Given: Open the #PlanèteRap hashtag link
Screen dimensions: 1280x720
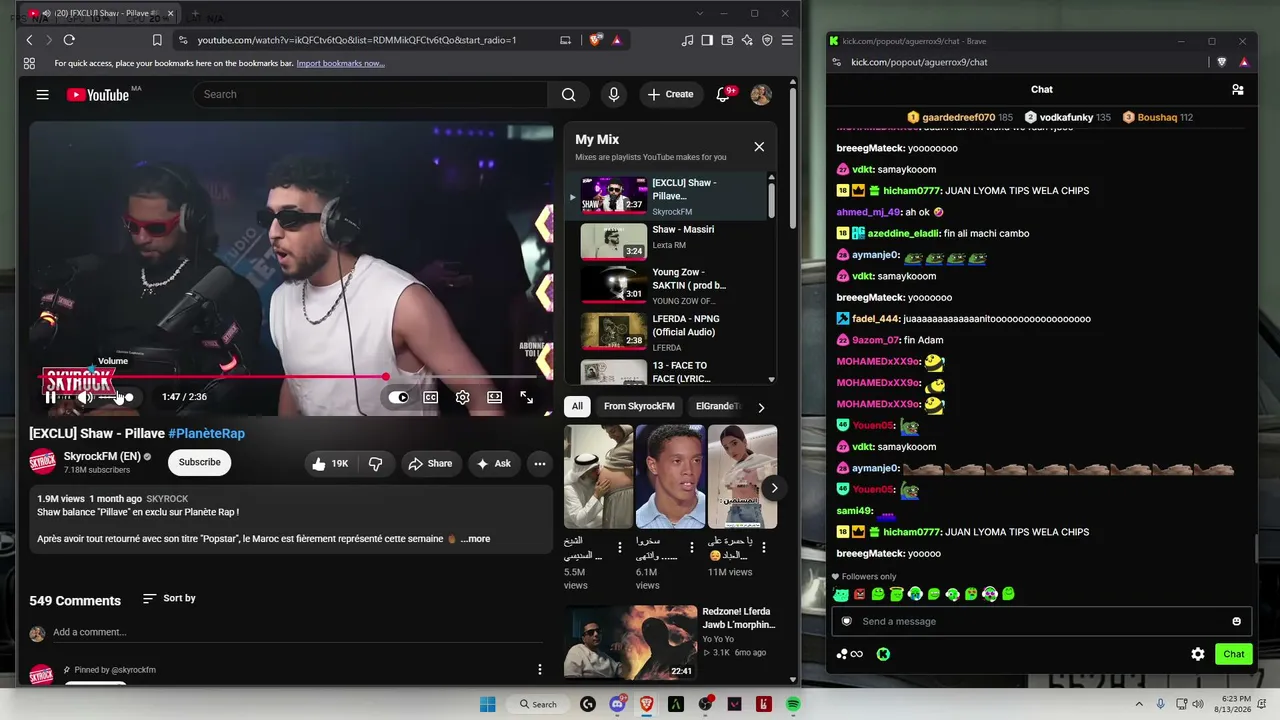Looking at the screenshot, I should pyautogui.click(x=206, y=433).
